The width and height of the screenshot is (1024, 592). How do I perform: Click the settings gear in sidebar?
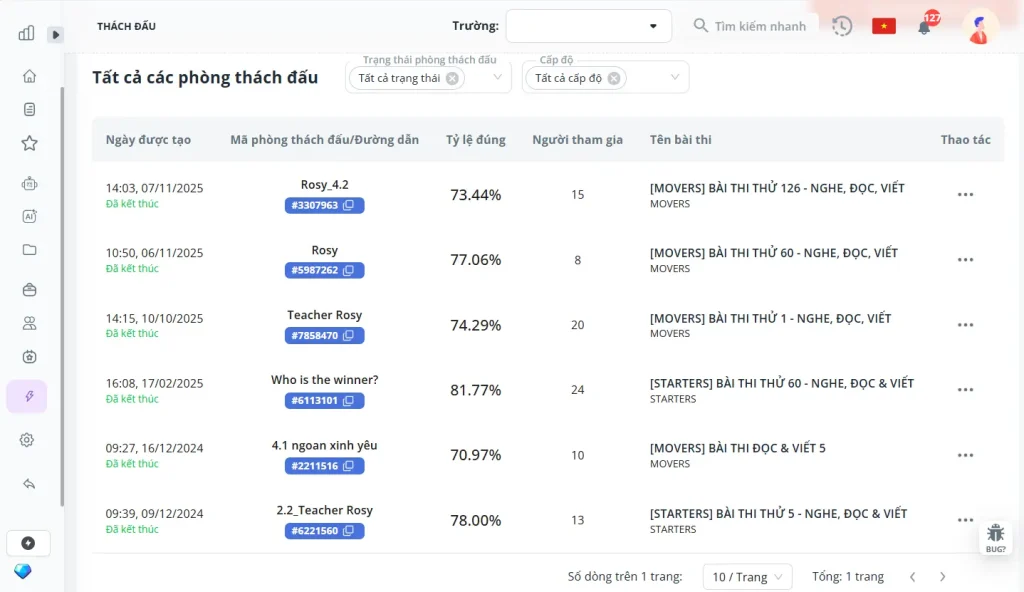click(27, 440)
